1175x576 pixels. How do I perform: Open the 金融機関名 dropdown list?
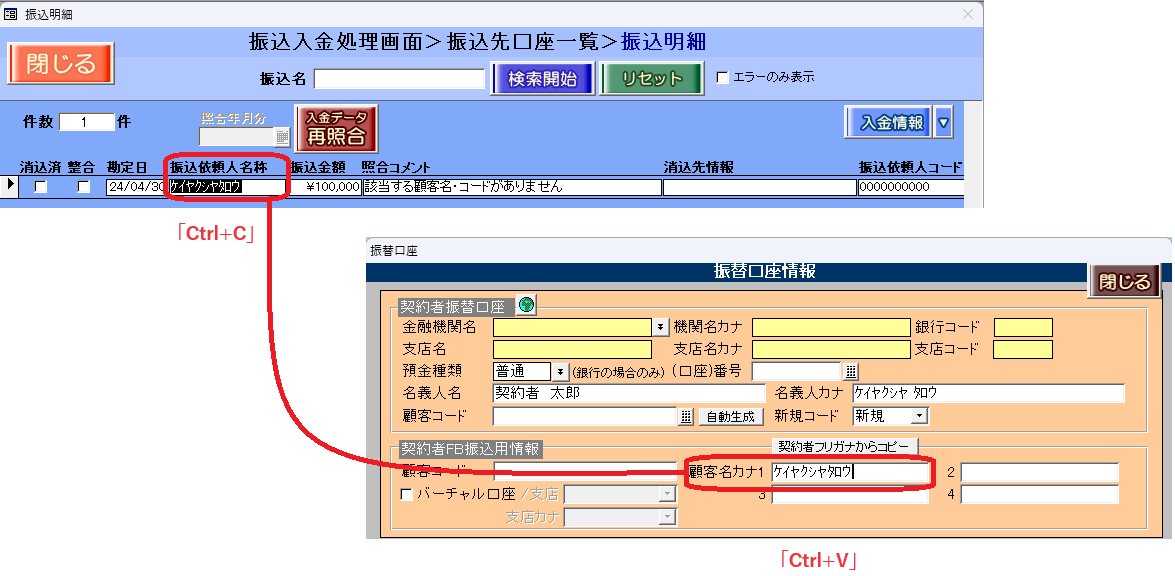click(x=661, y=327)
